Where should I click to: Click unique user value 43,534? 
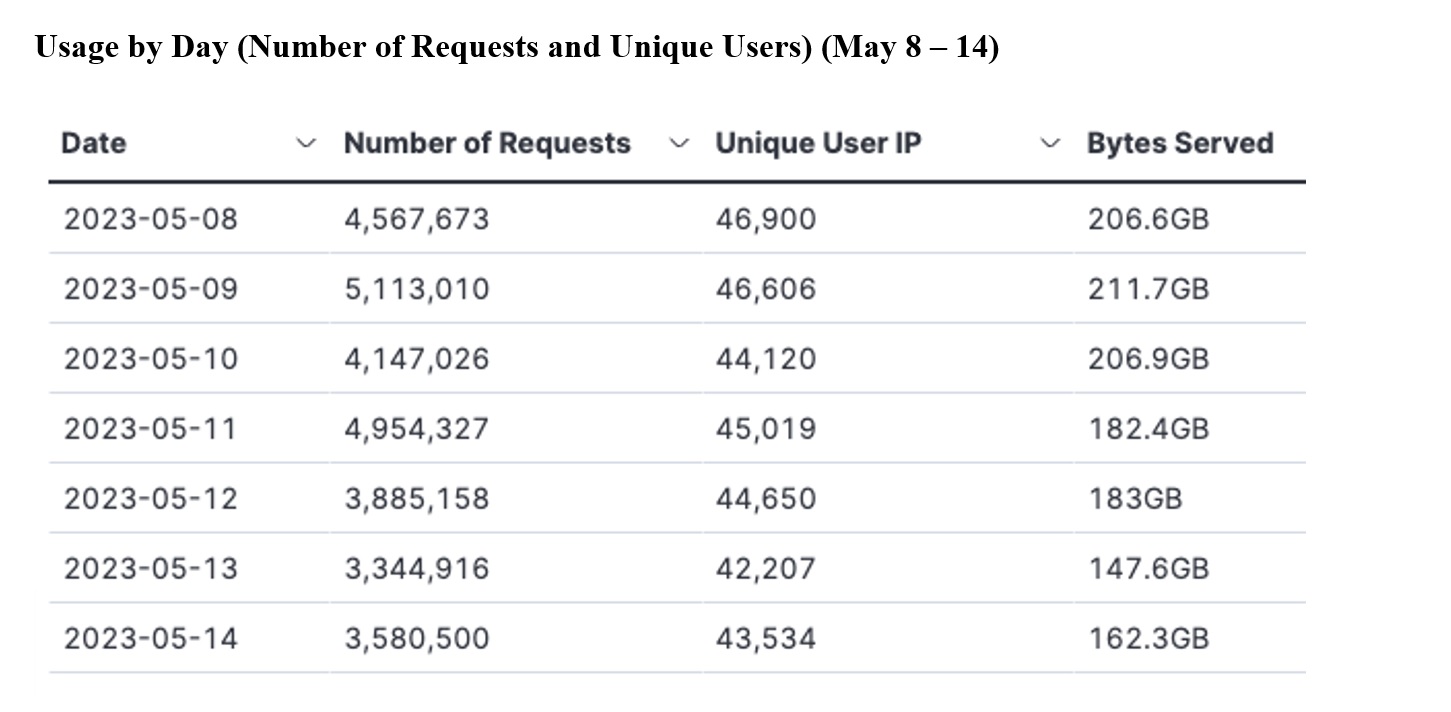(x=766, y=639)
